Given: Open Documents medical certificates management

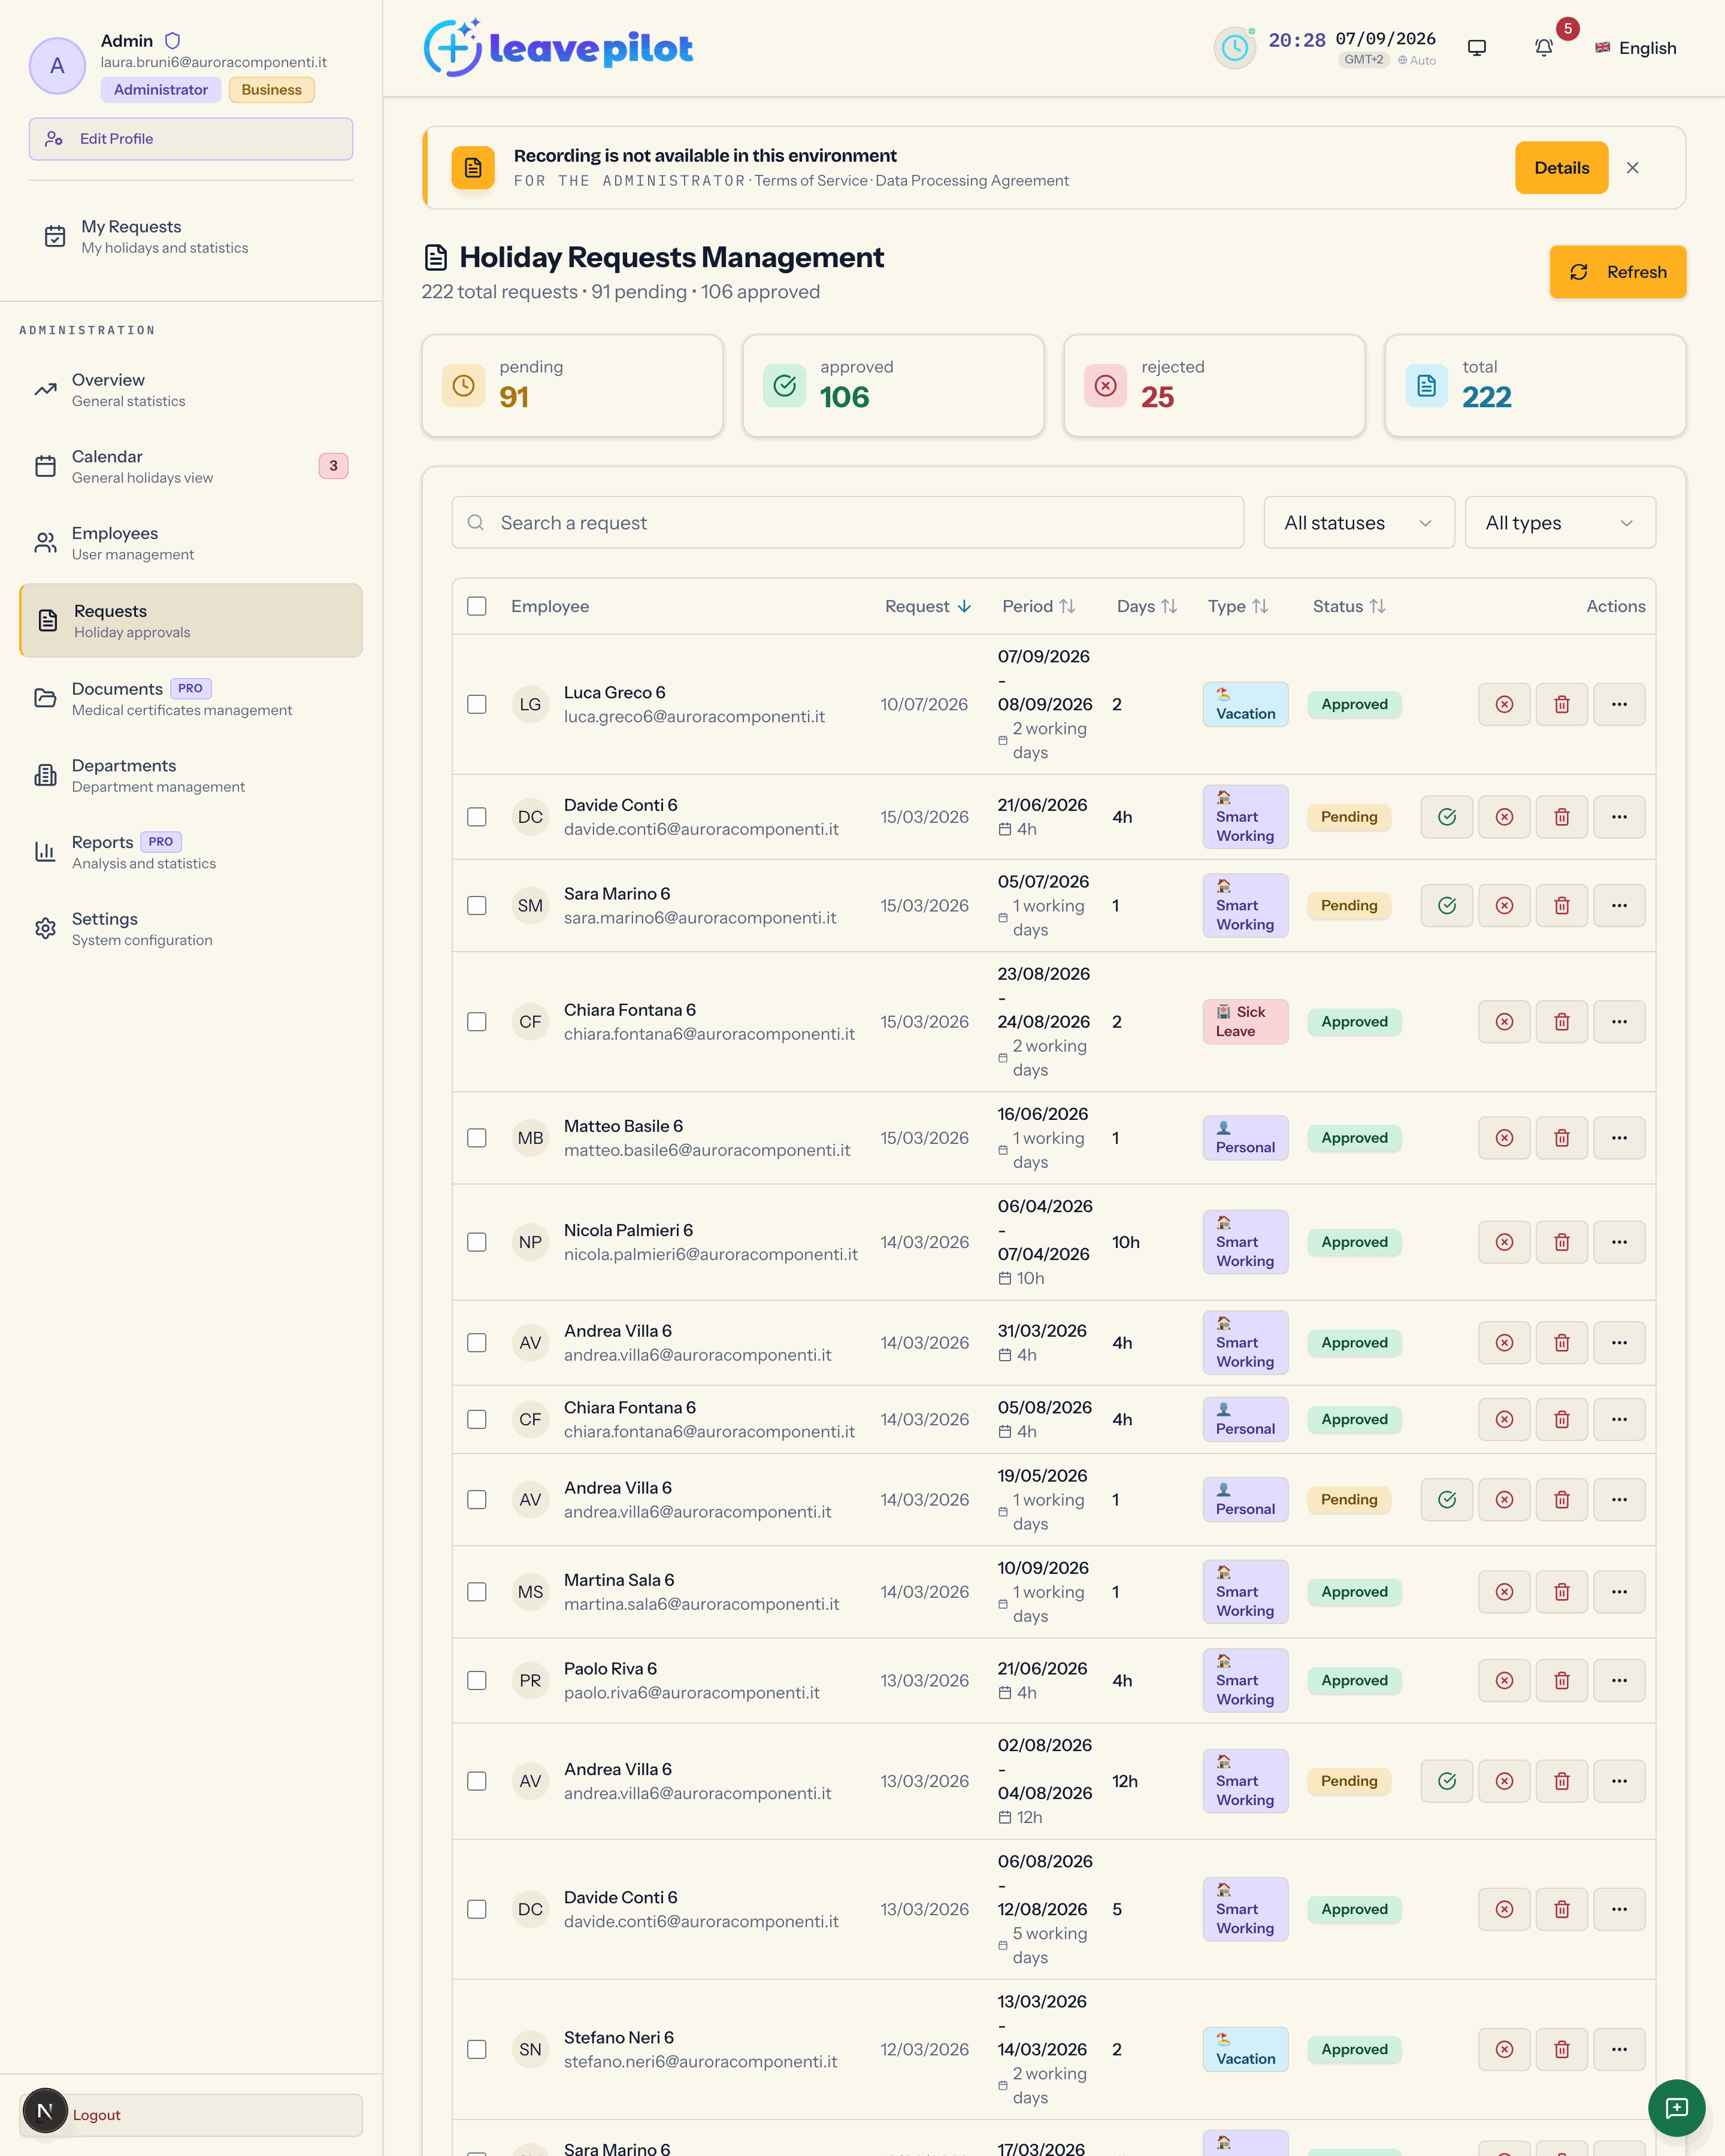Looking at the screenshot, I should (x=191, y=699).
